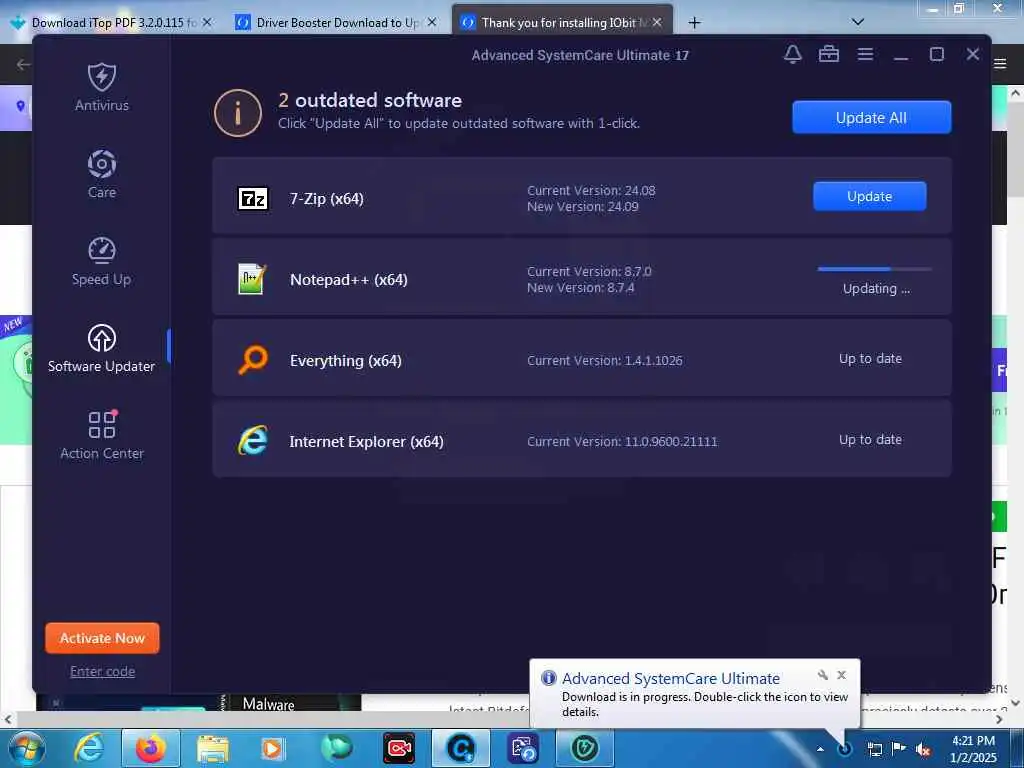Click the Internet Explorer row icon
The height and width of the screenshot is (768, 1024).
(253, 441)
